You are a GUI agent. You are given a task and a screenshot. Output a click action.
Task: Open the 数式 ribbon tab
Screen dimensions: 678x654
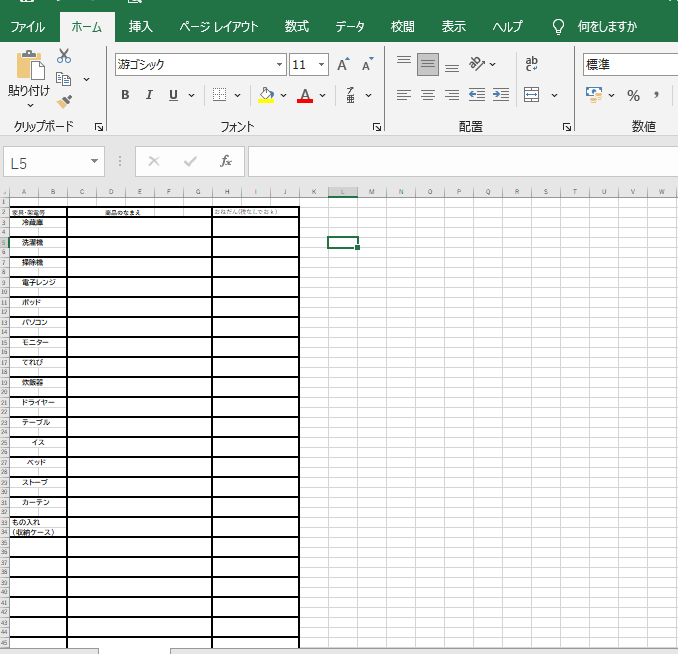coord(296,27)
